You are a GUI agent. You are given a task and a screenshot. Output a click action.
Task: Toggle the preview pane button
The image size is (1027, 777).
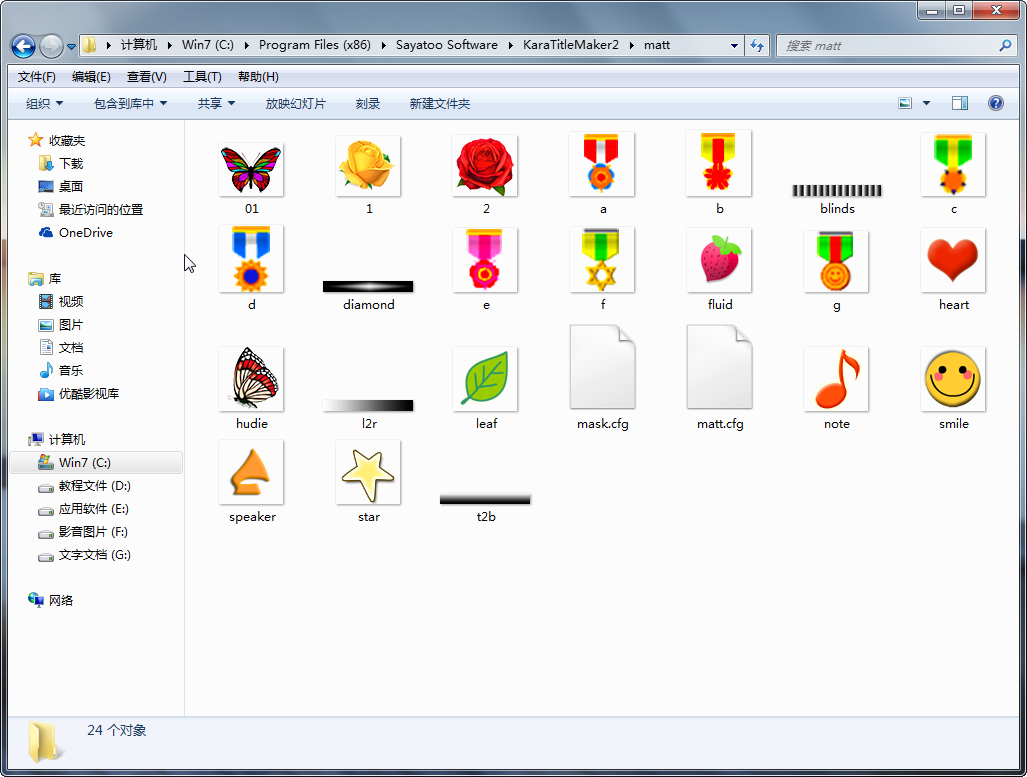(960, 103)
